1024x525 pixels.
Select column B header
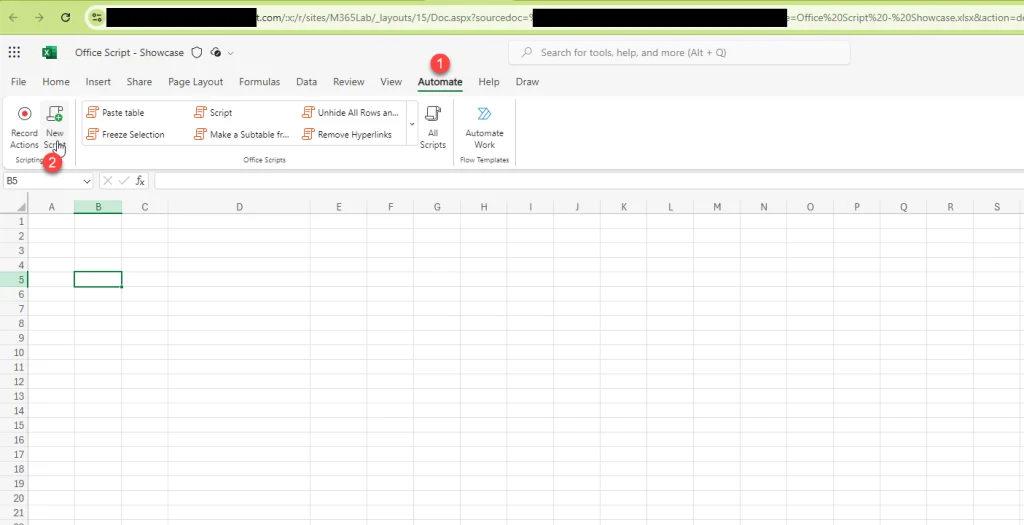click(x=98, y=207)
